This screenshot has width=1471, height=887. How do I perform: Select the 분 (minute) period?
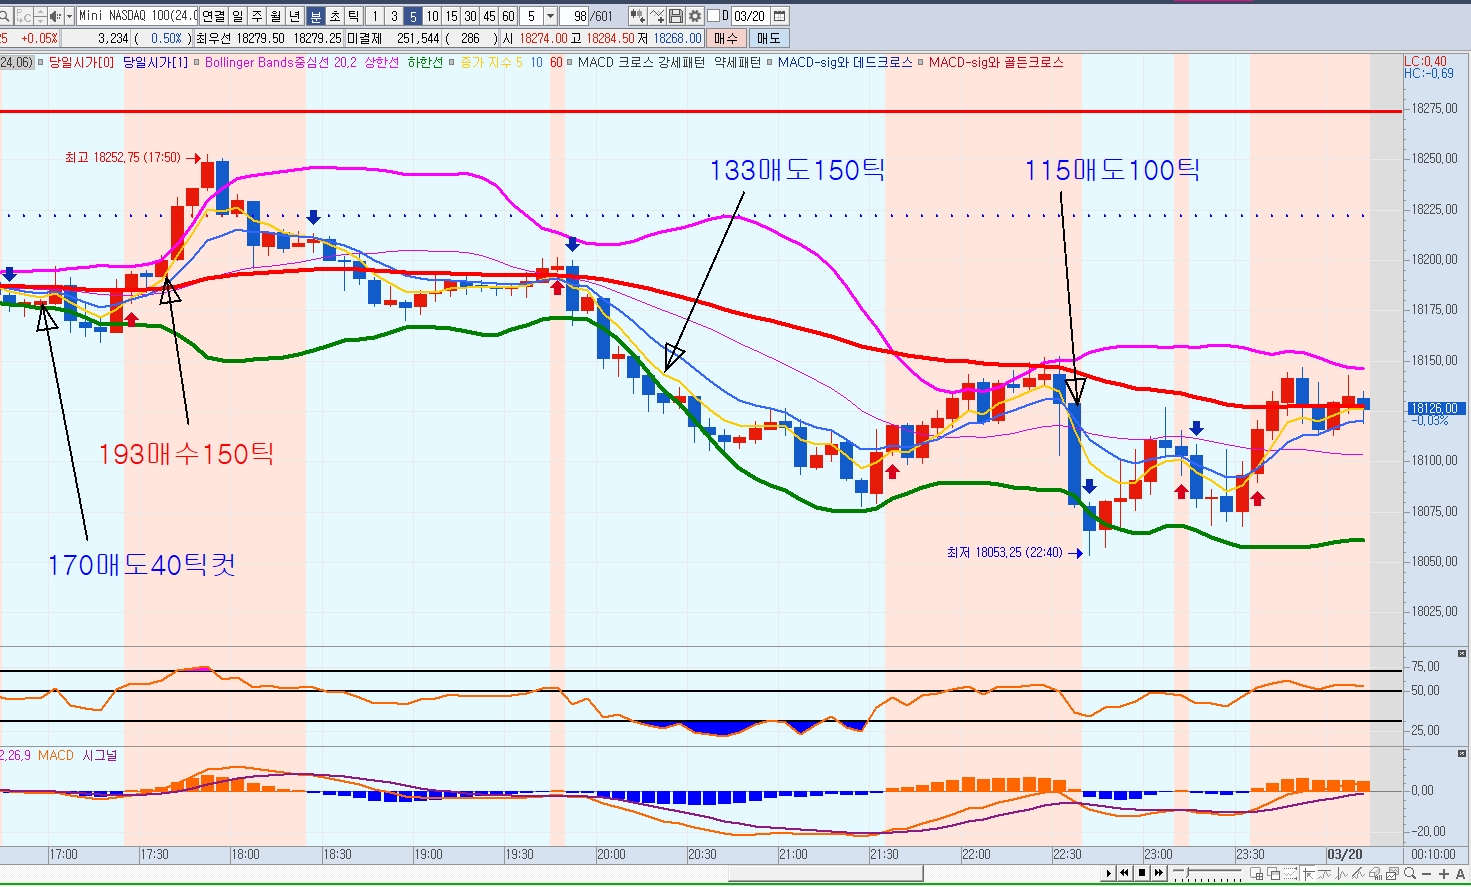coord(316,16)
